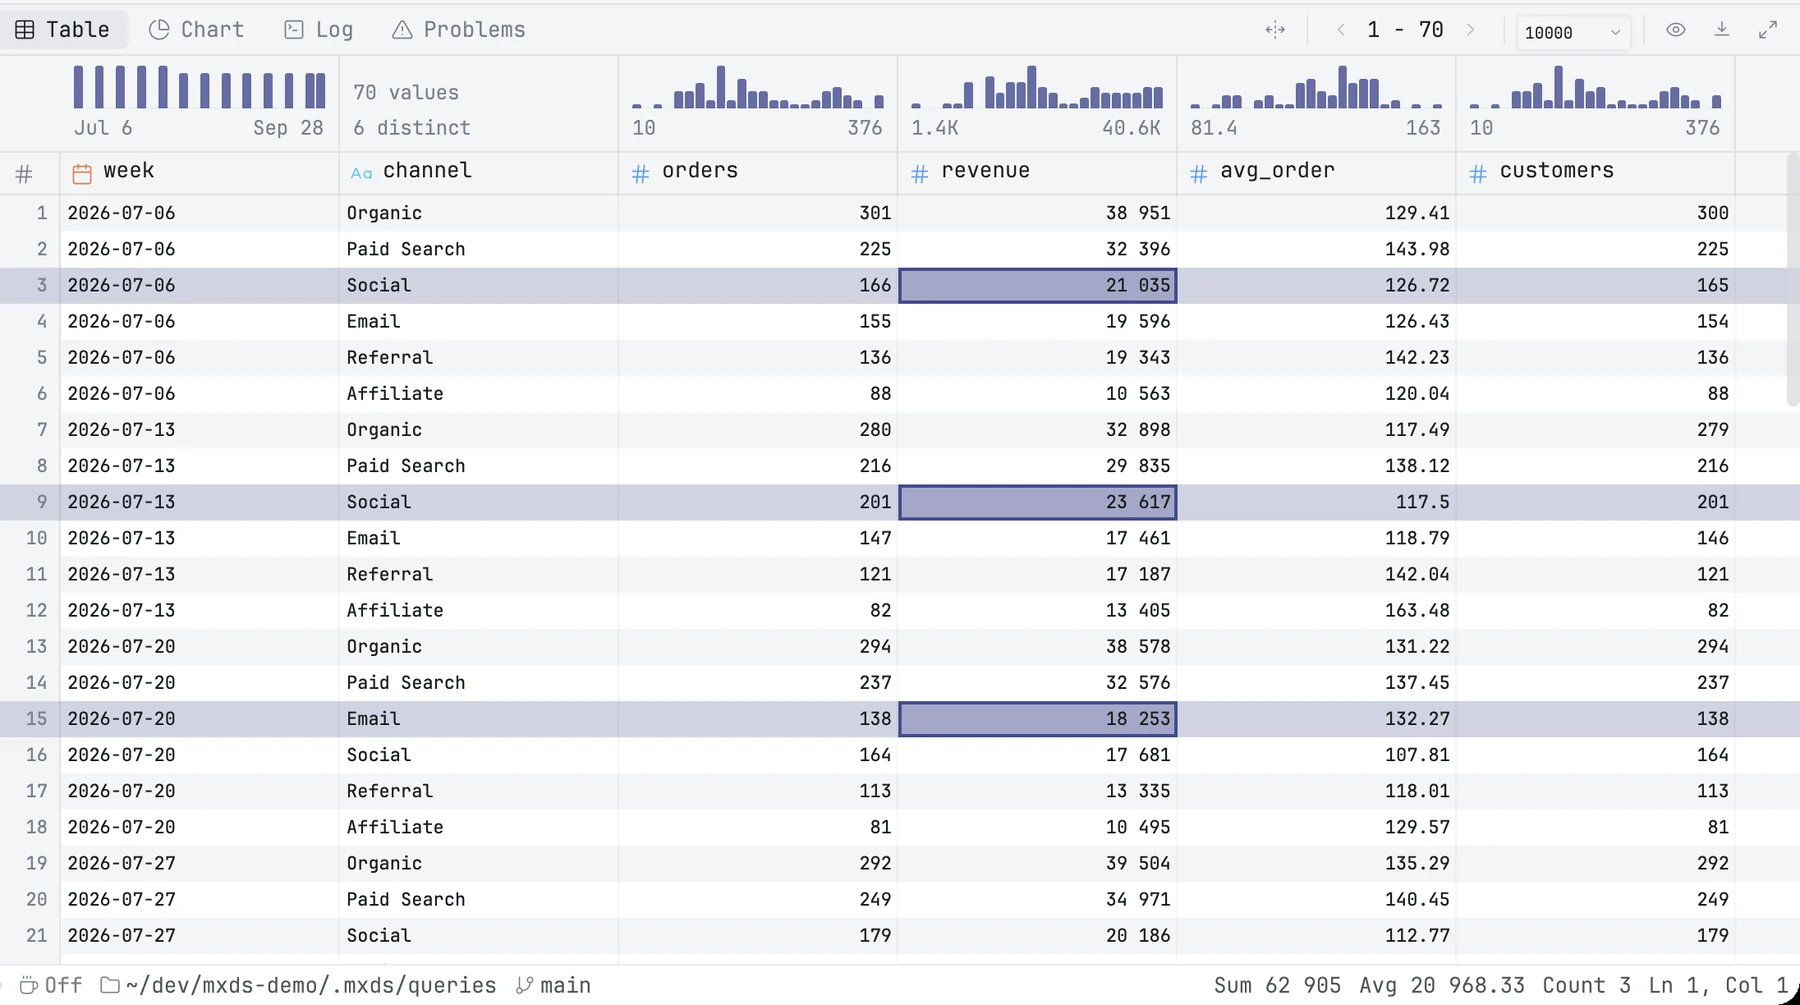1800x1005 pixels.
Task: Click Sum 62 905 in status bar
Action: point(1277,986)
